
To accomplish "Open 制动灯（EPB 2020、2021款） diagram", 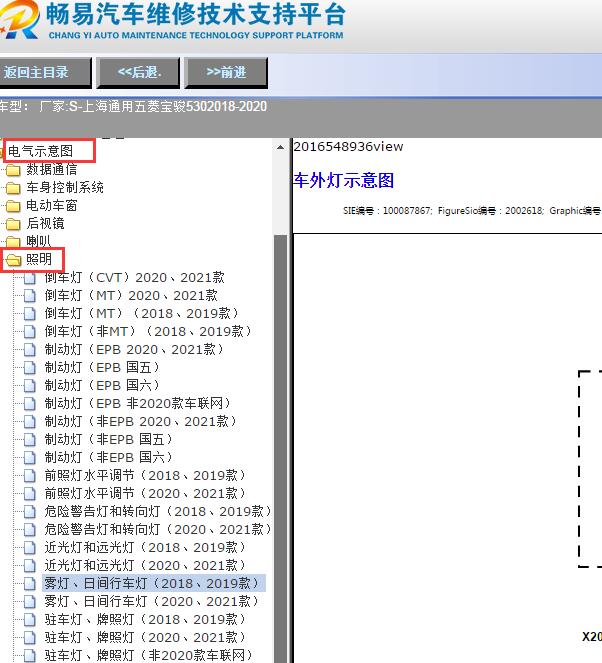I will coord(134,349).
